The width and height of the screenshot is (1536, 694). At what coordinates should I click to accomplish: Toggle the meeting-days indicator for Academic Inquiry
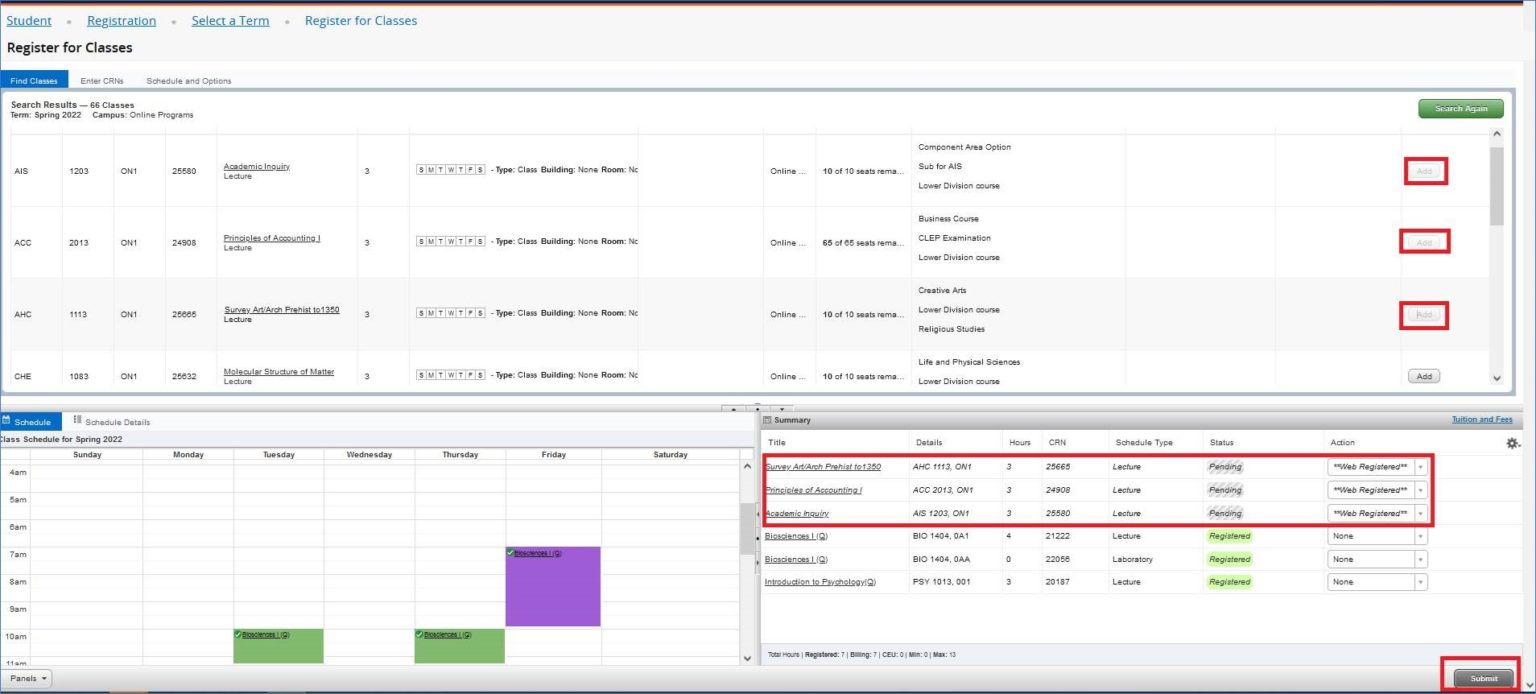coord(451,170)
